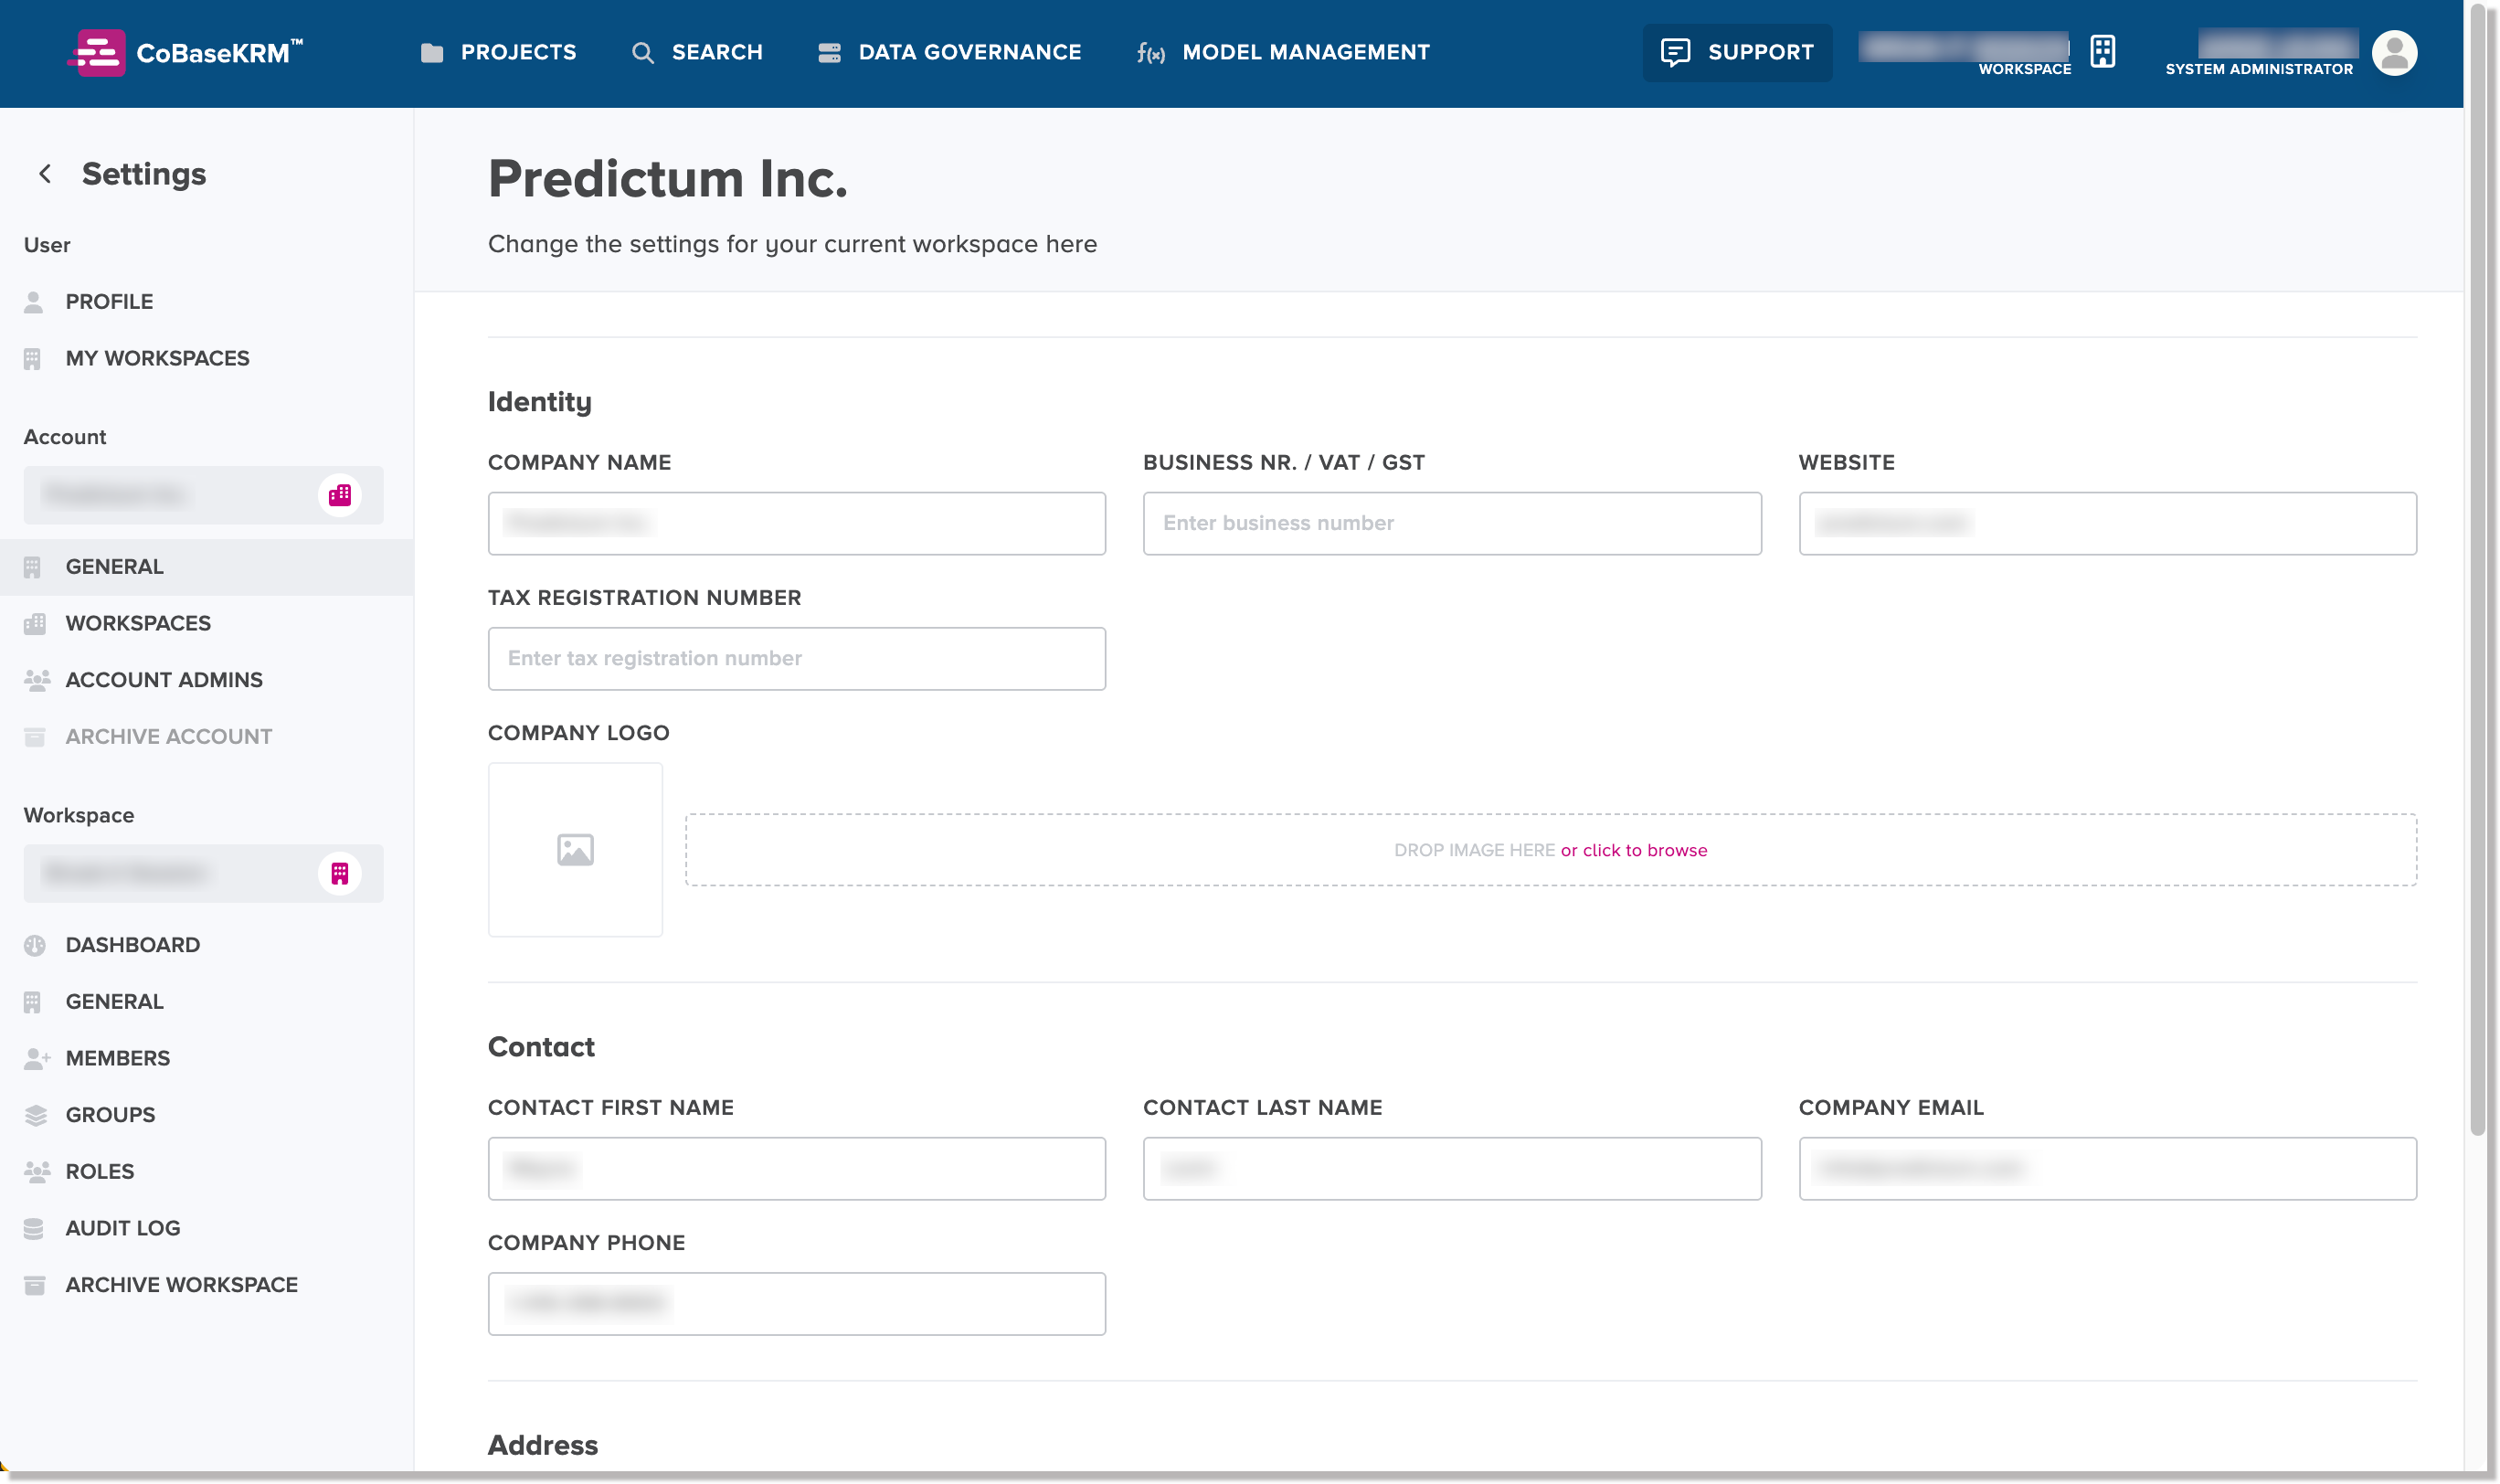Focus the Contact First Name field

tap(796, 1168)
